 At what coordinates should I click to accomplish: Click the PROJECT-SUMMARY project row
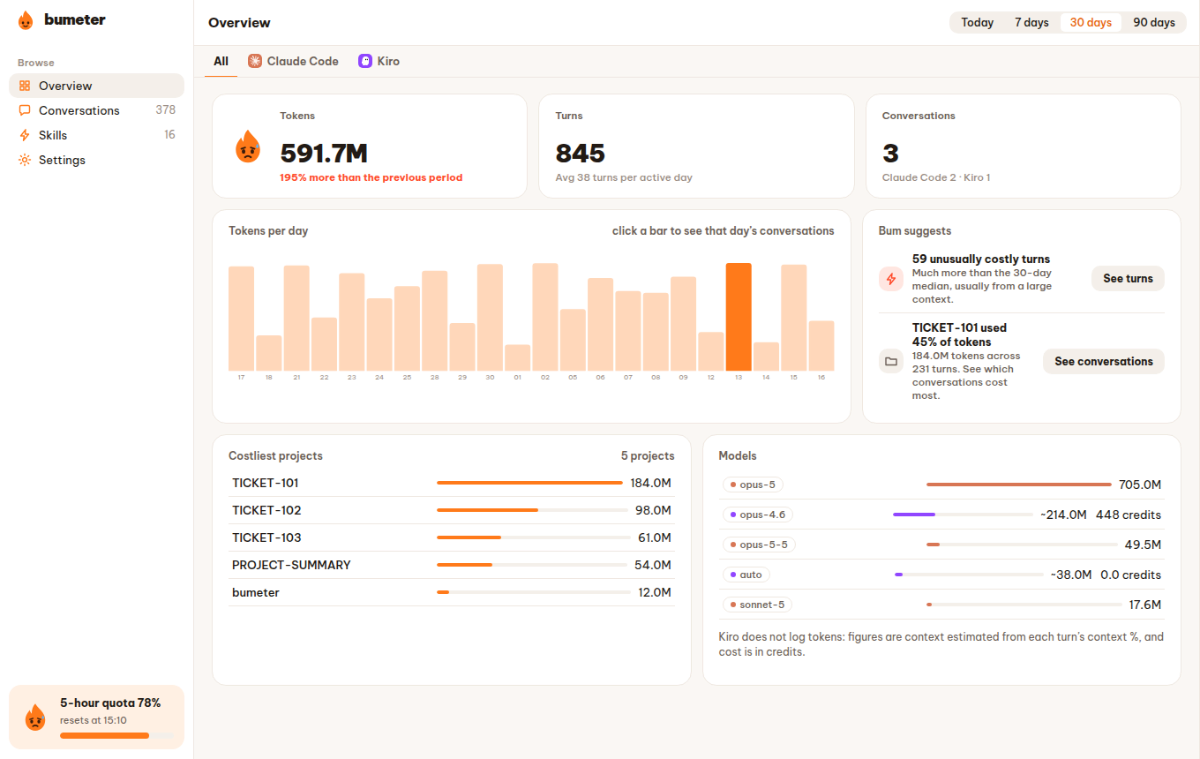coord(451,565)
